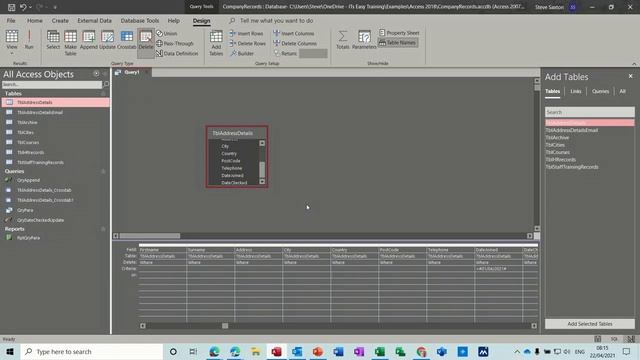640x360 pixels.
Task: Click the taskbar search box
Action: point(92,352)
